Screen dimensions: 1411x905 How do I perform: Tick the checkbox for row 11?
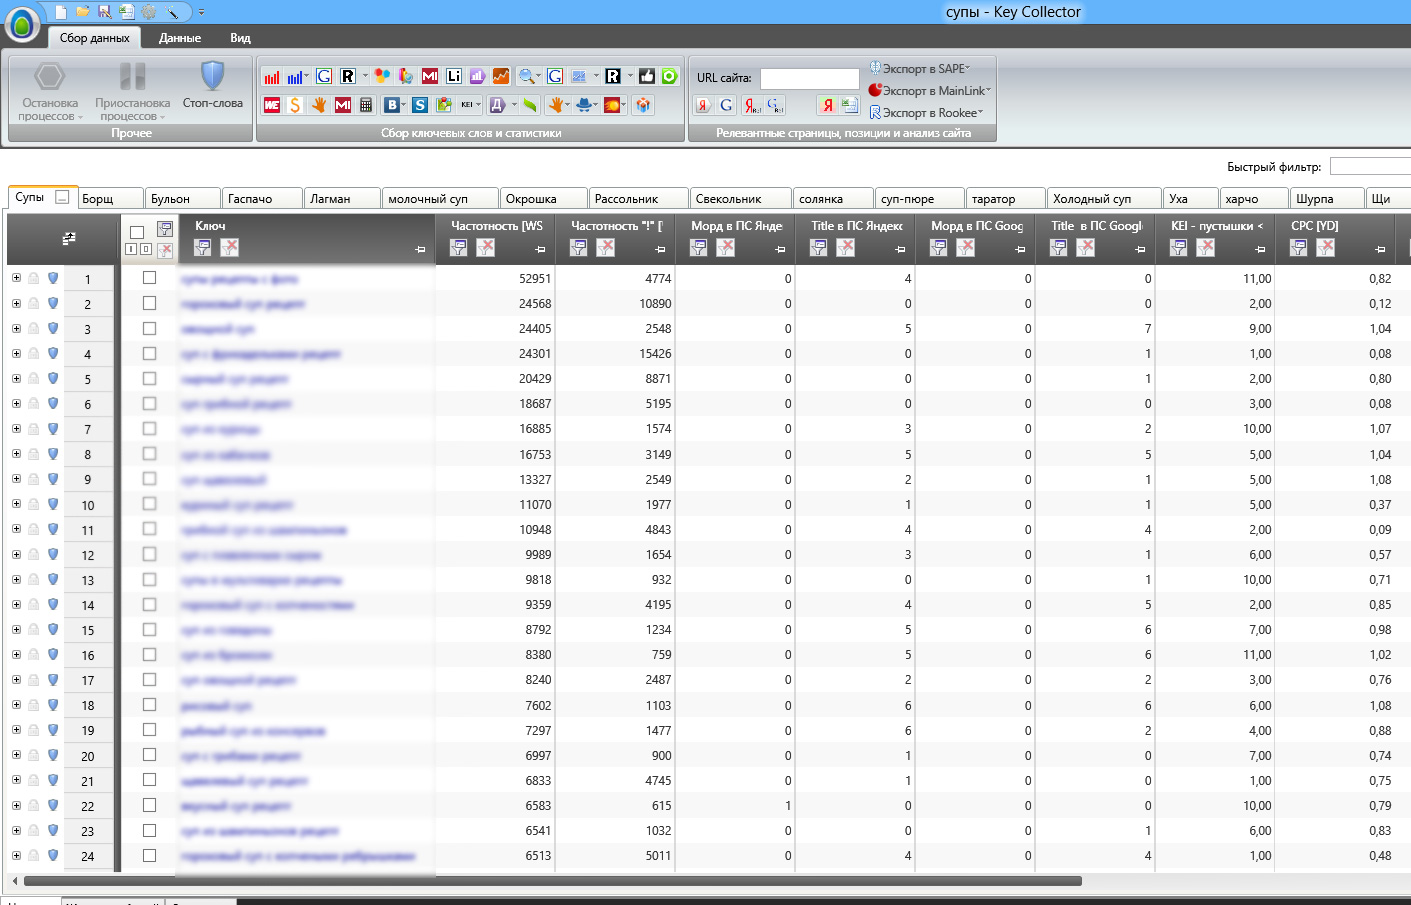149,529
